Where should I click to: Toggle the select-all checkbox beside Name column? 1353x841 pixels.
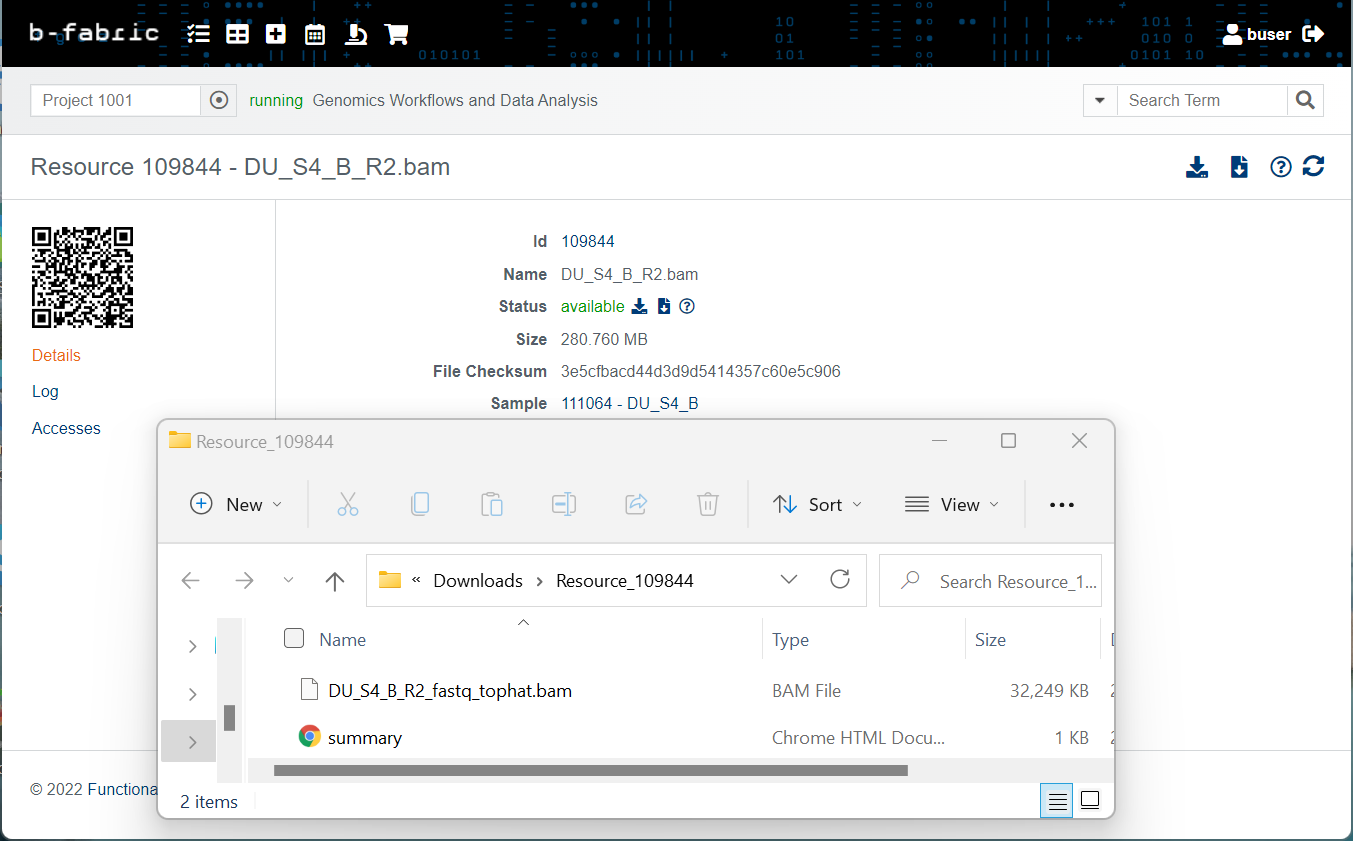[x=294, y=639]
